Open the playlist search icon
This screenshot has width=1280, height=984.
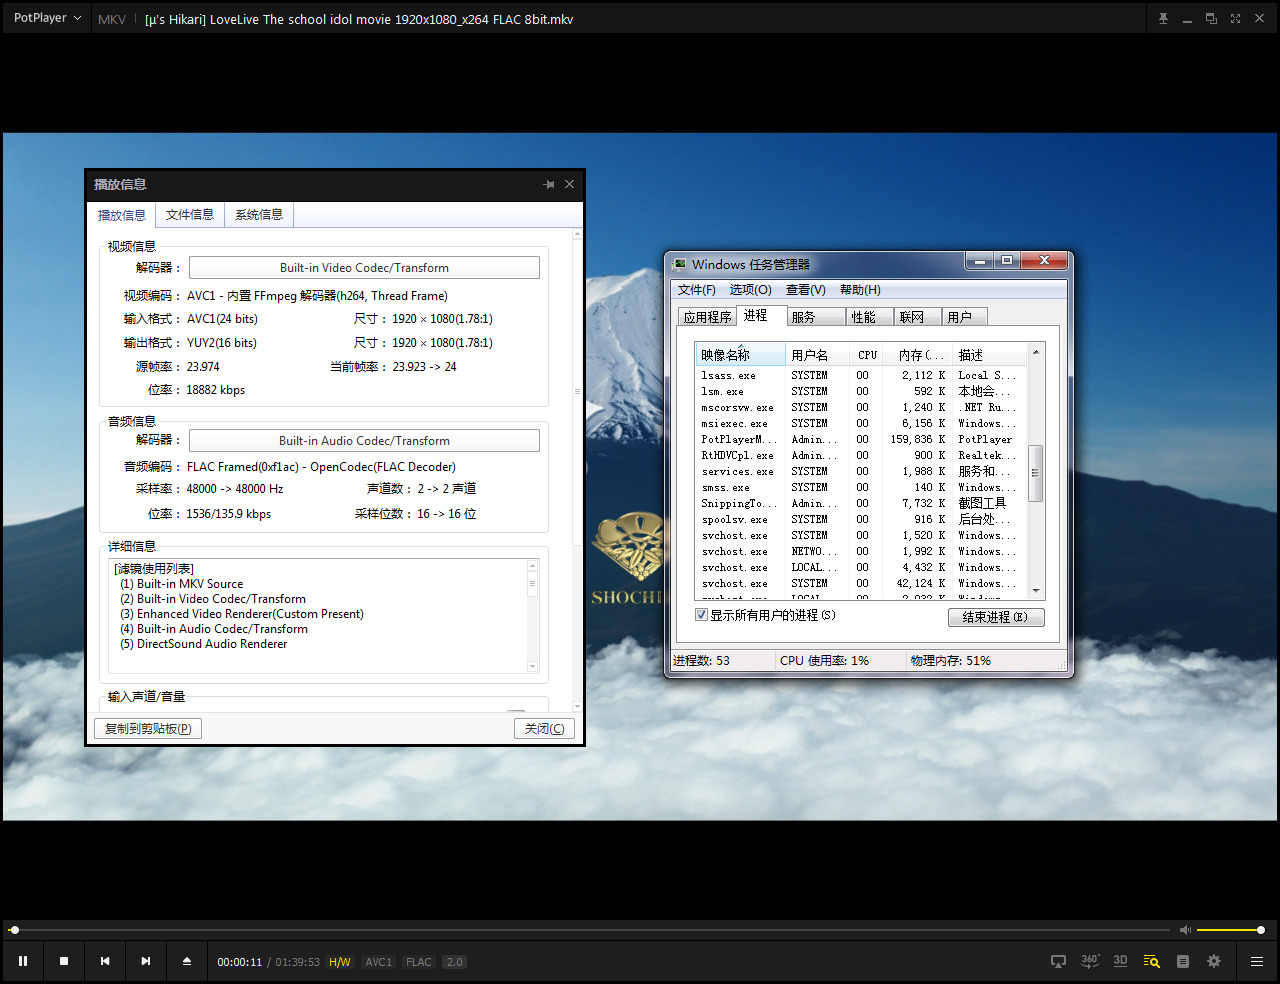[x=1152, y=961]
